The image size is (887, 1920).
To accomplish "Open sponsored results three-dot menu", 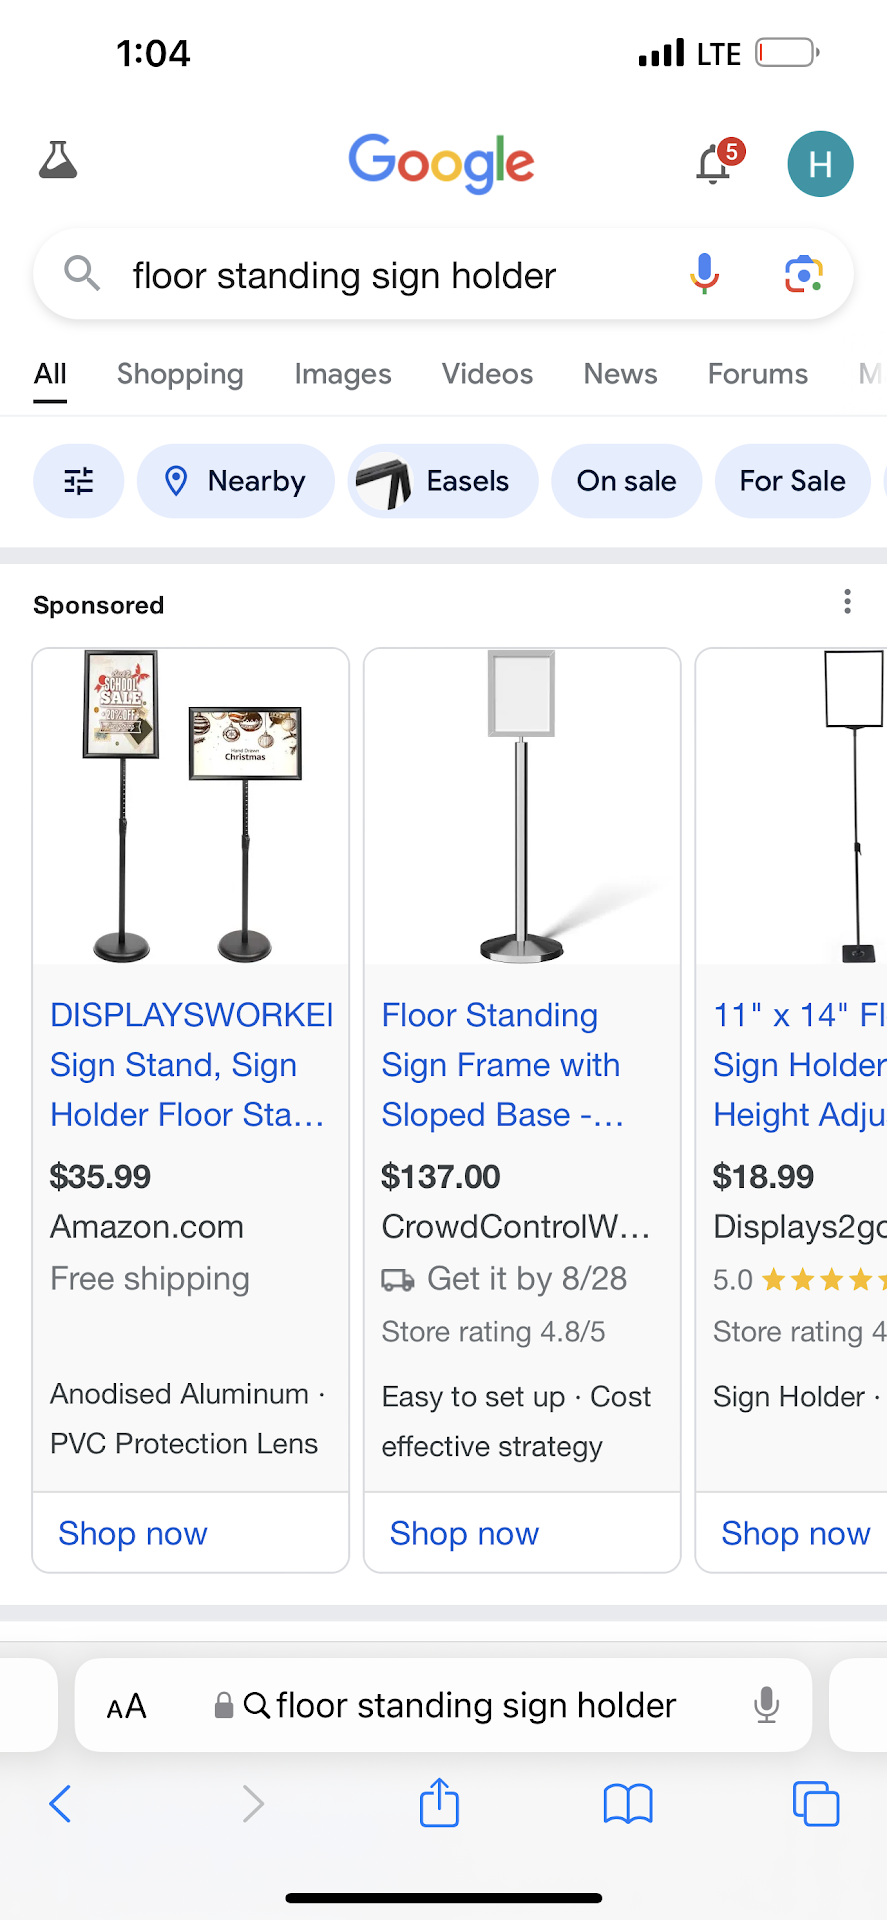I will click(847, 602).
